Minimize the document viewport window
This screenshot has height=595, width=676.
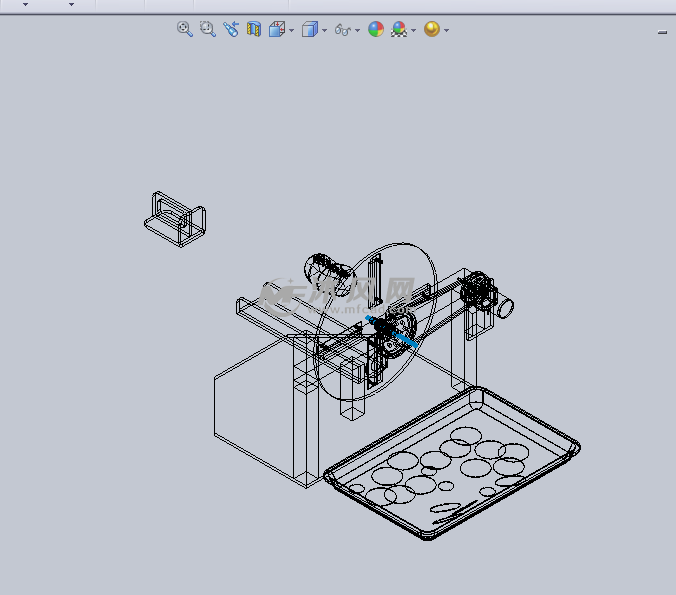click(x=662, y=33)
